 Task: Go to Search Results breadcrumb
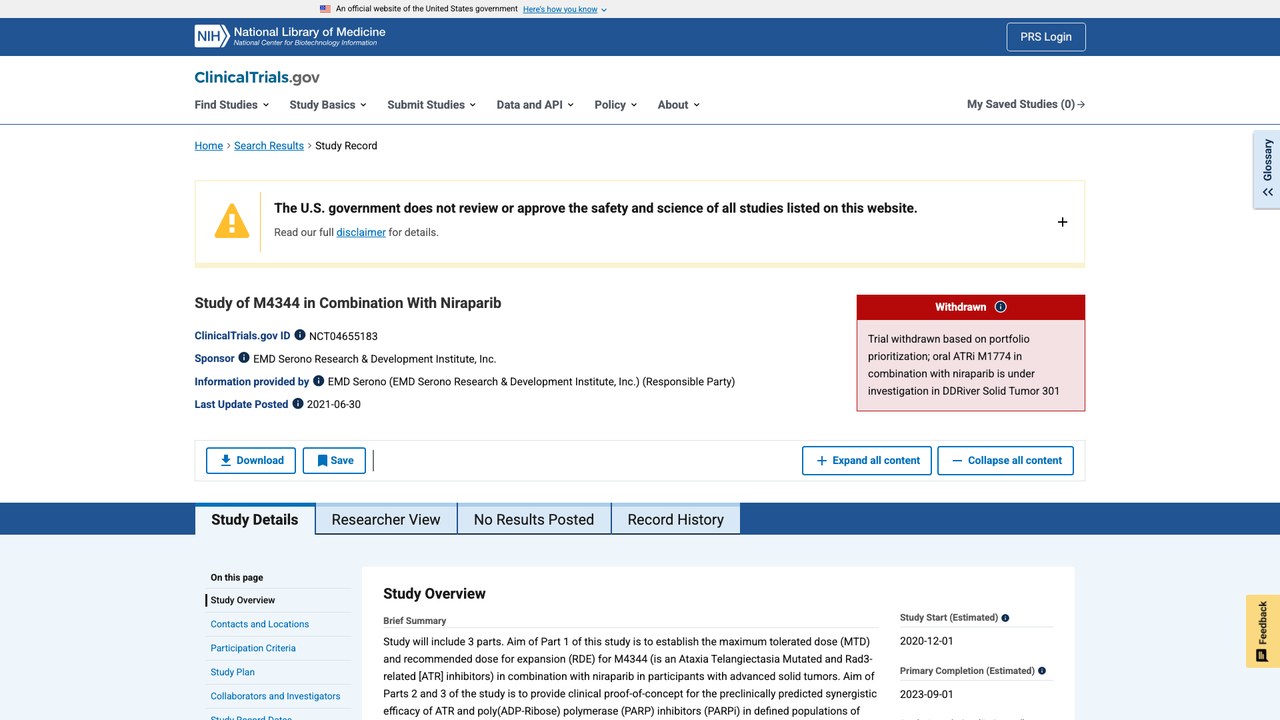coord(269,146)
